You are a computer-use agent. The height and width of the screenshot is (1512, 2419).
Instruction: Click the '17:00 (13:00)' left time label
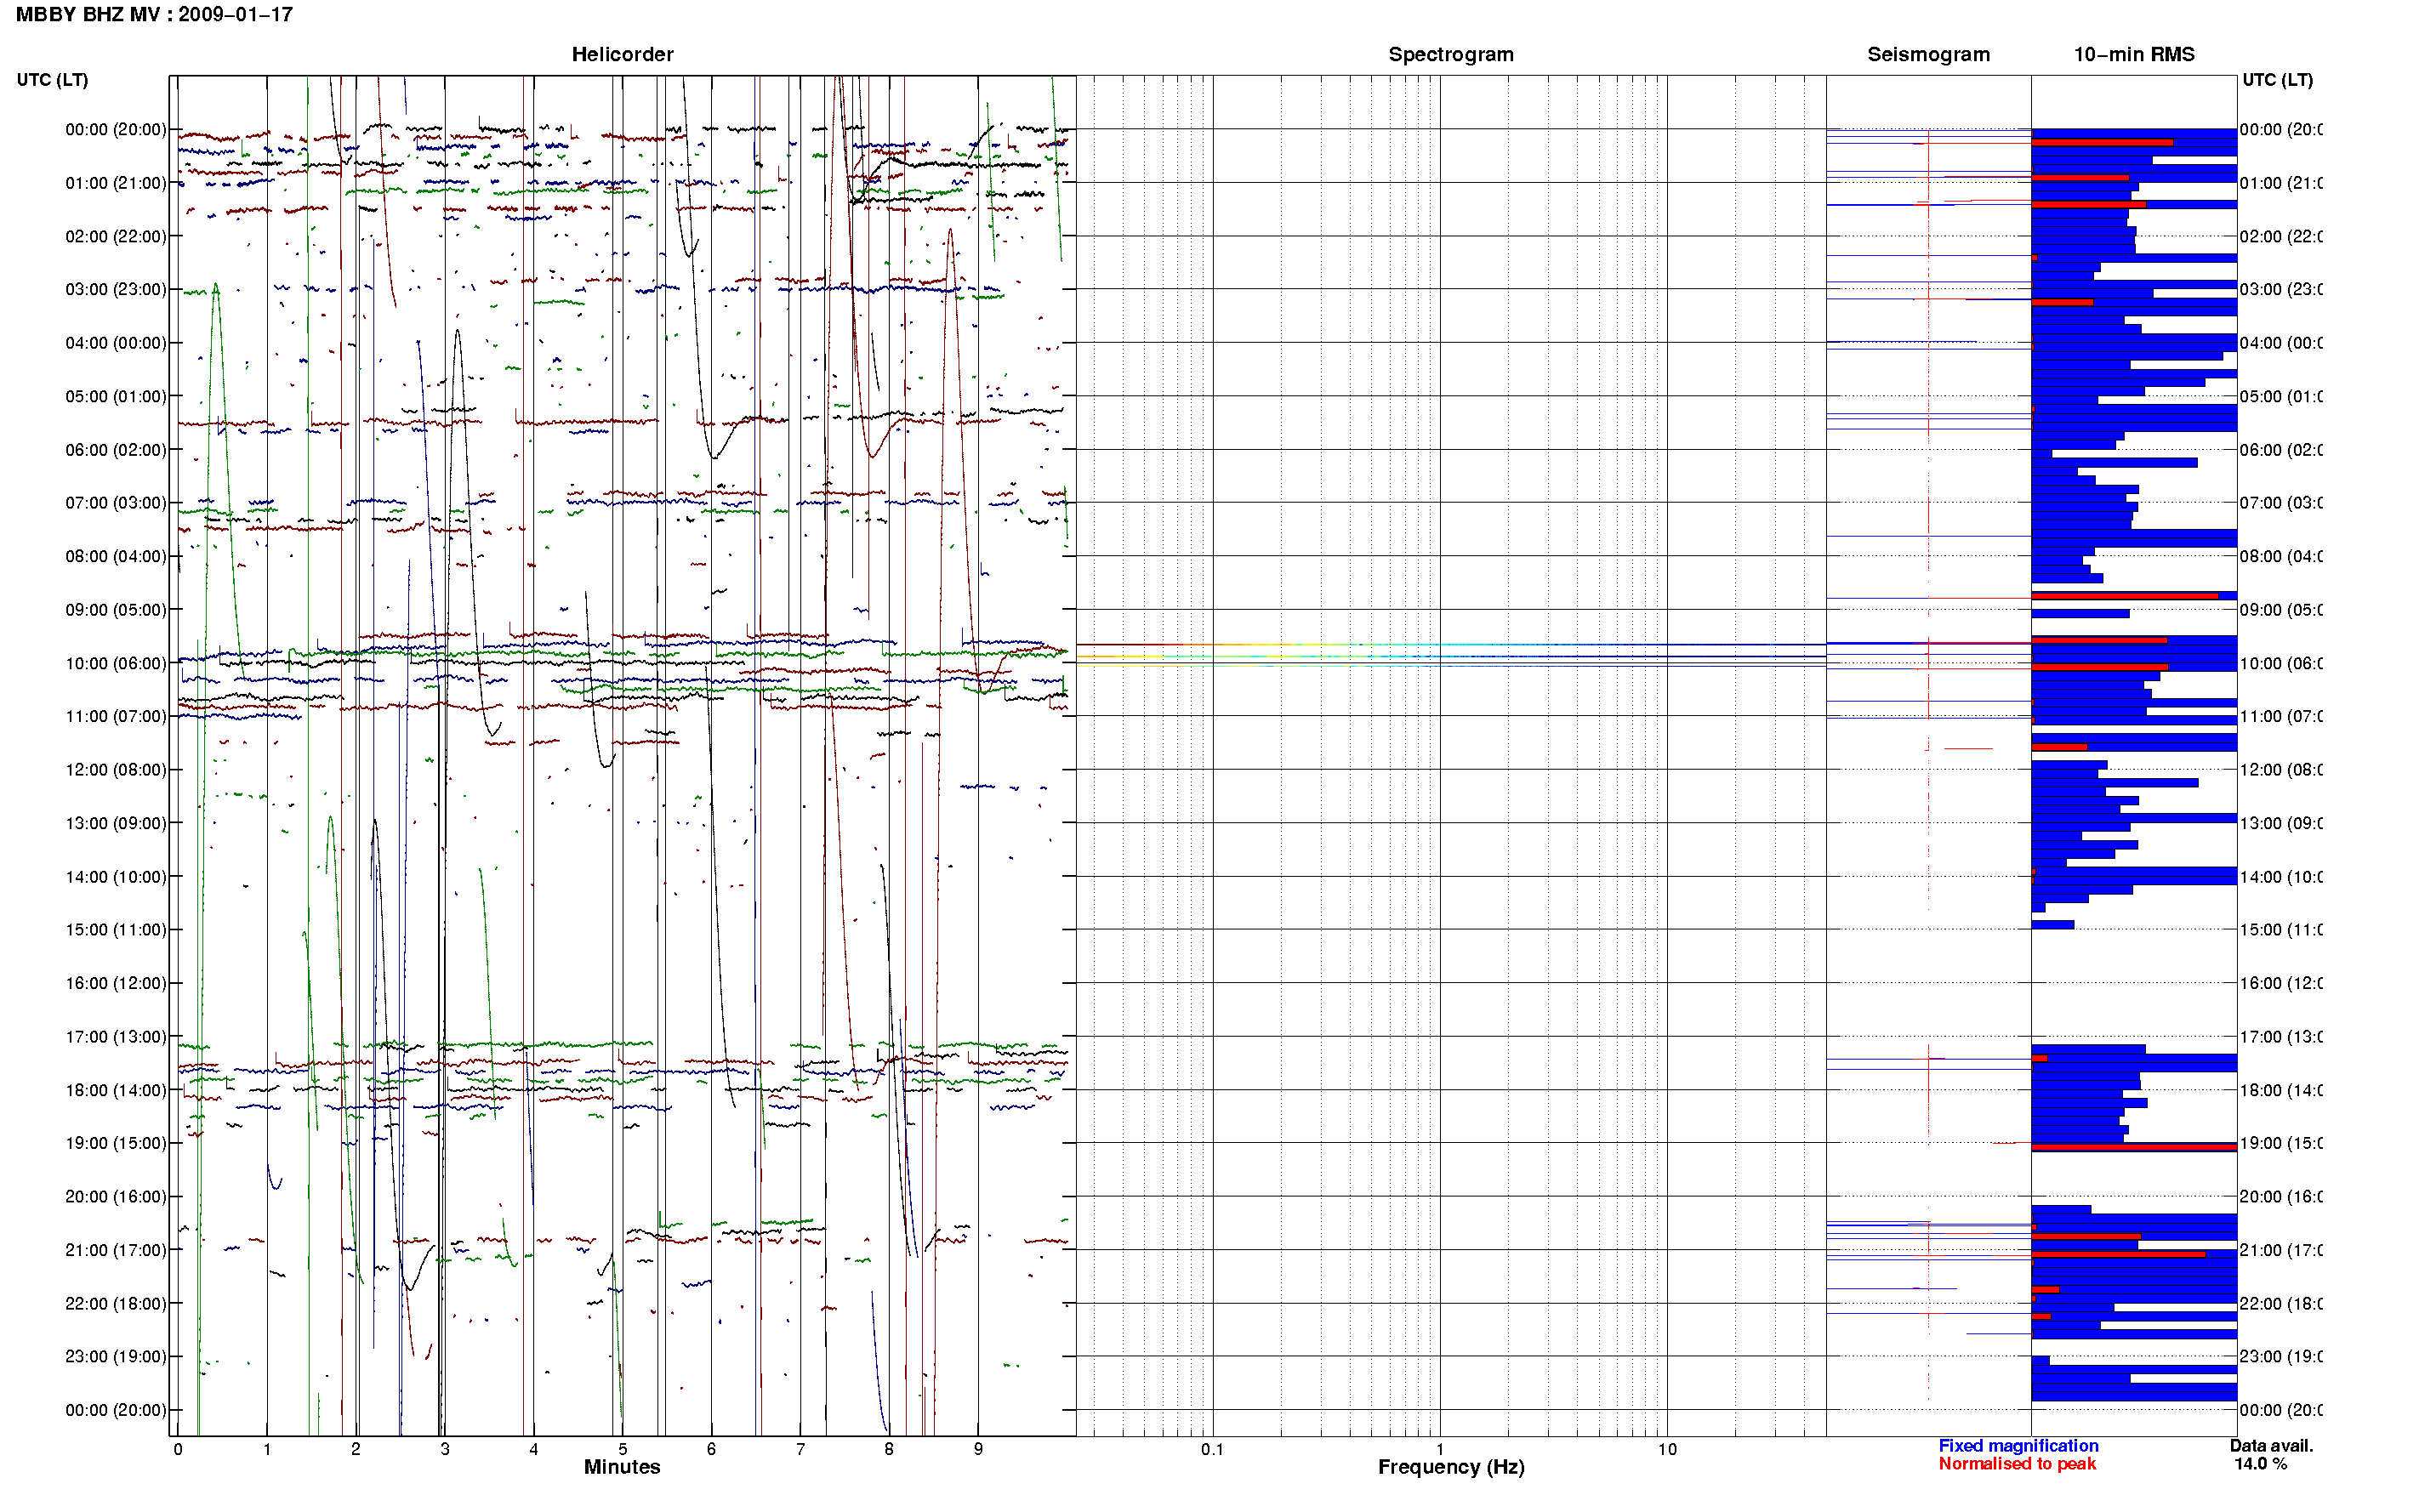[x=116, y=1036]
